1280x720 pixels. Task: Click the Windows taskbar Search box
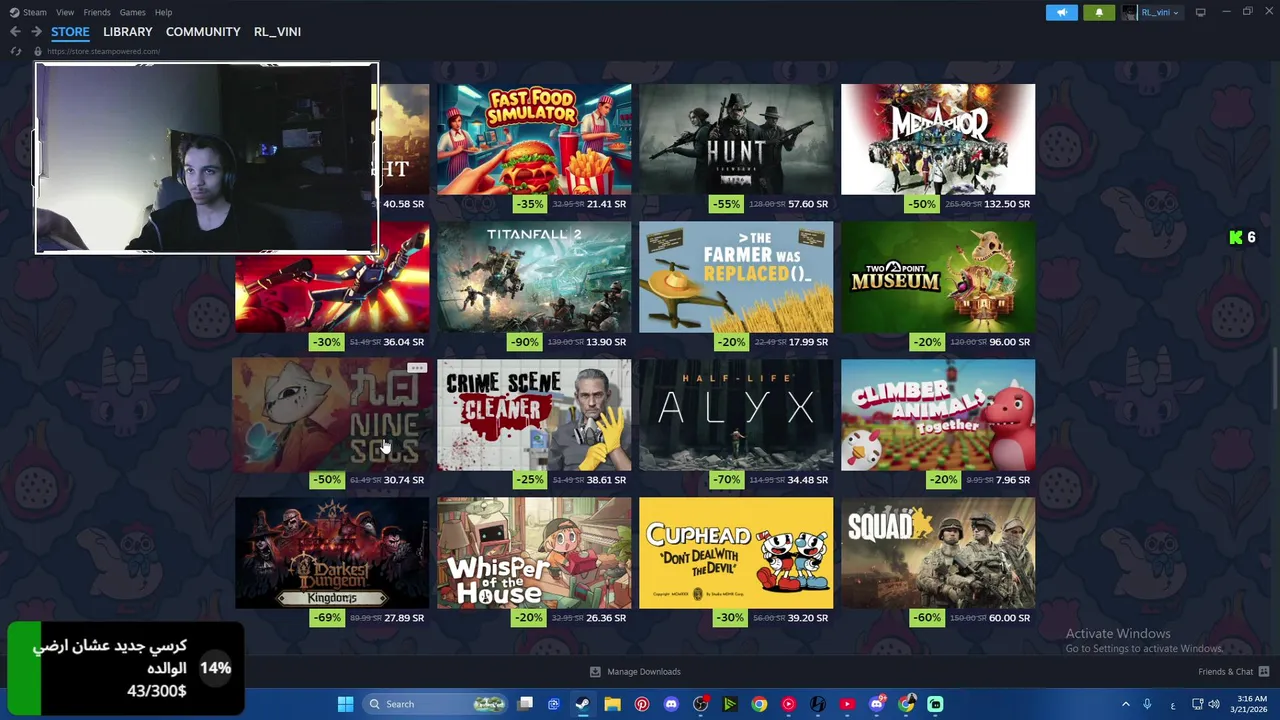434,704
